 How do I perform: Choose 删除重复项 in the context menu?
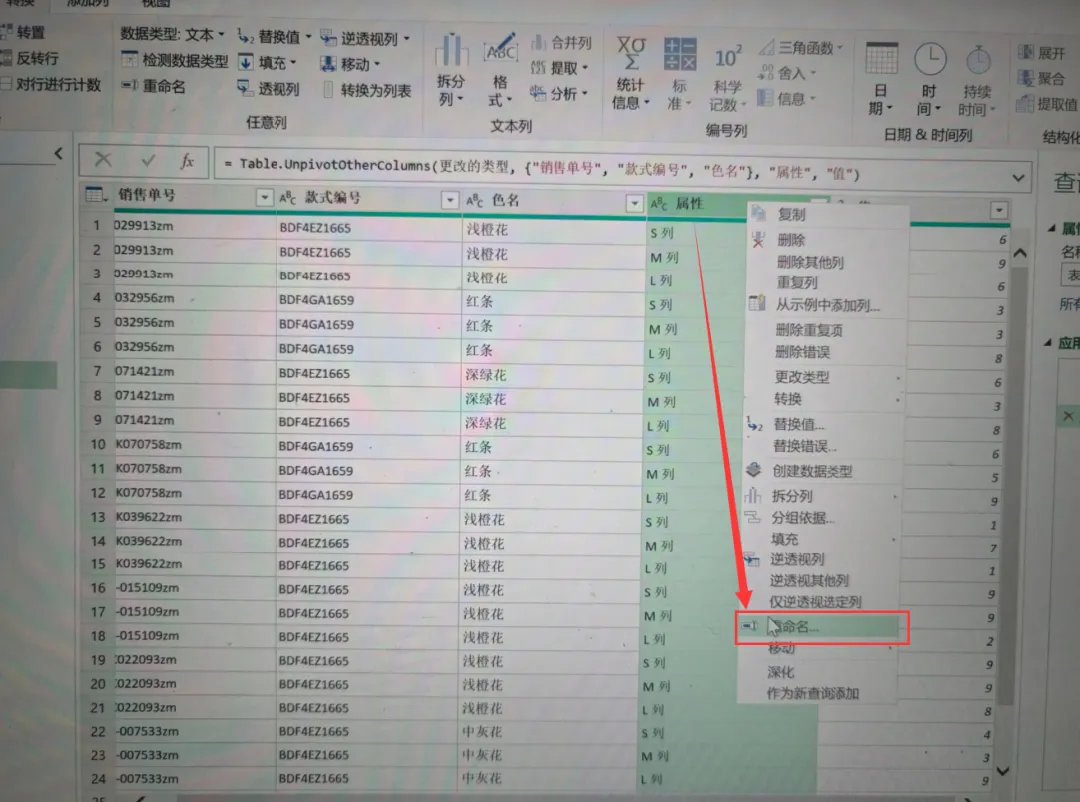tap(809, 330)
